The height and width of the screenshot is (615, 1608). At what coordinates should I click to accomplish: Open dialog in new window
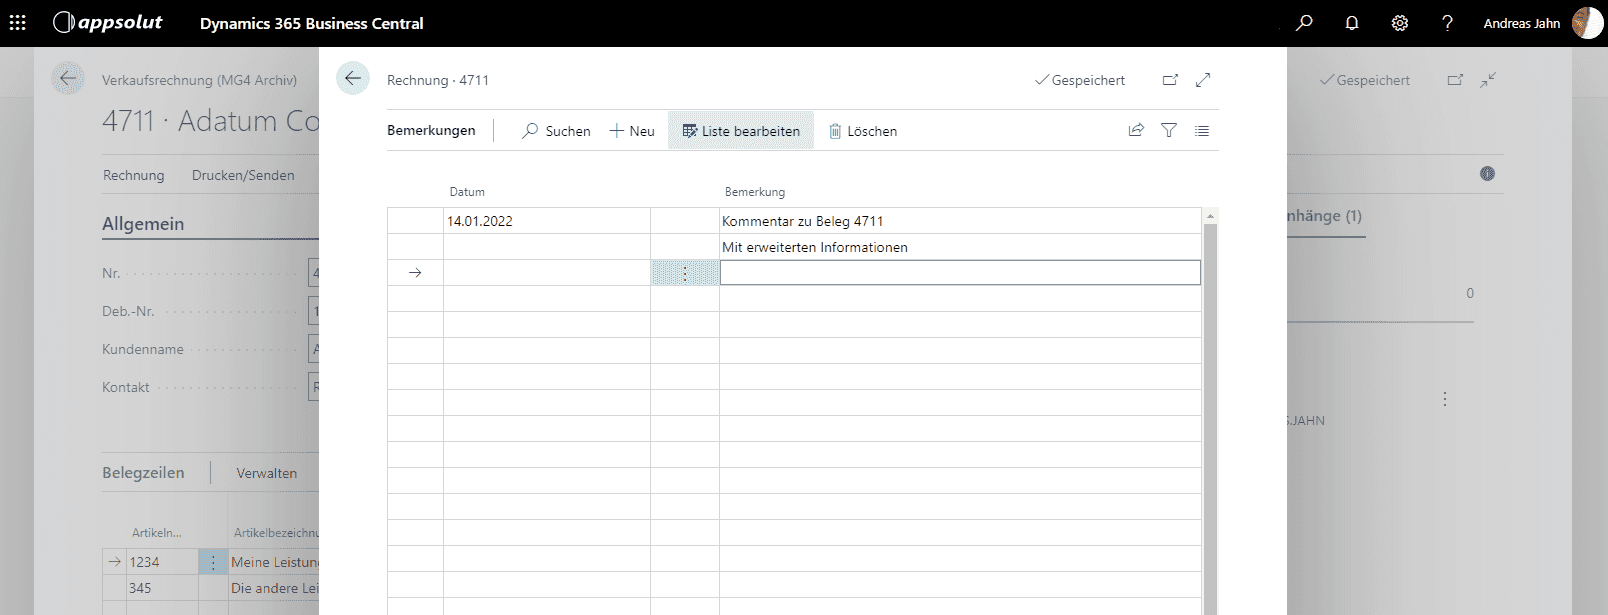(1170, 80)
